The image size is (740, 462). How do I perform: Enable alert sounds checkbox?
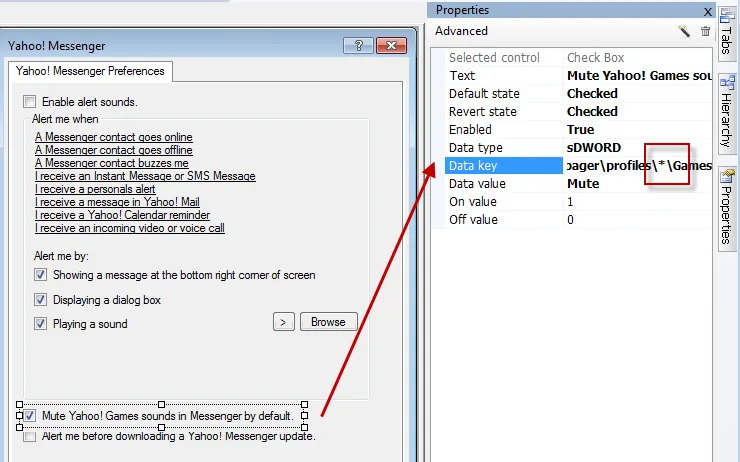coord(30,101)
